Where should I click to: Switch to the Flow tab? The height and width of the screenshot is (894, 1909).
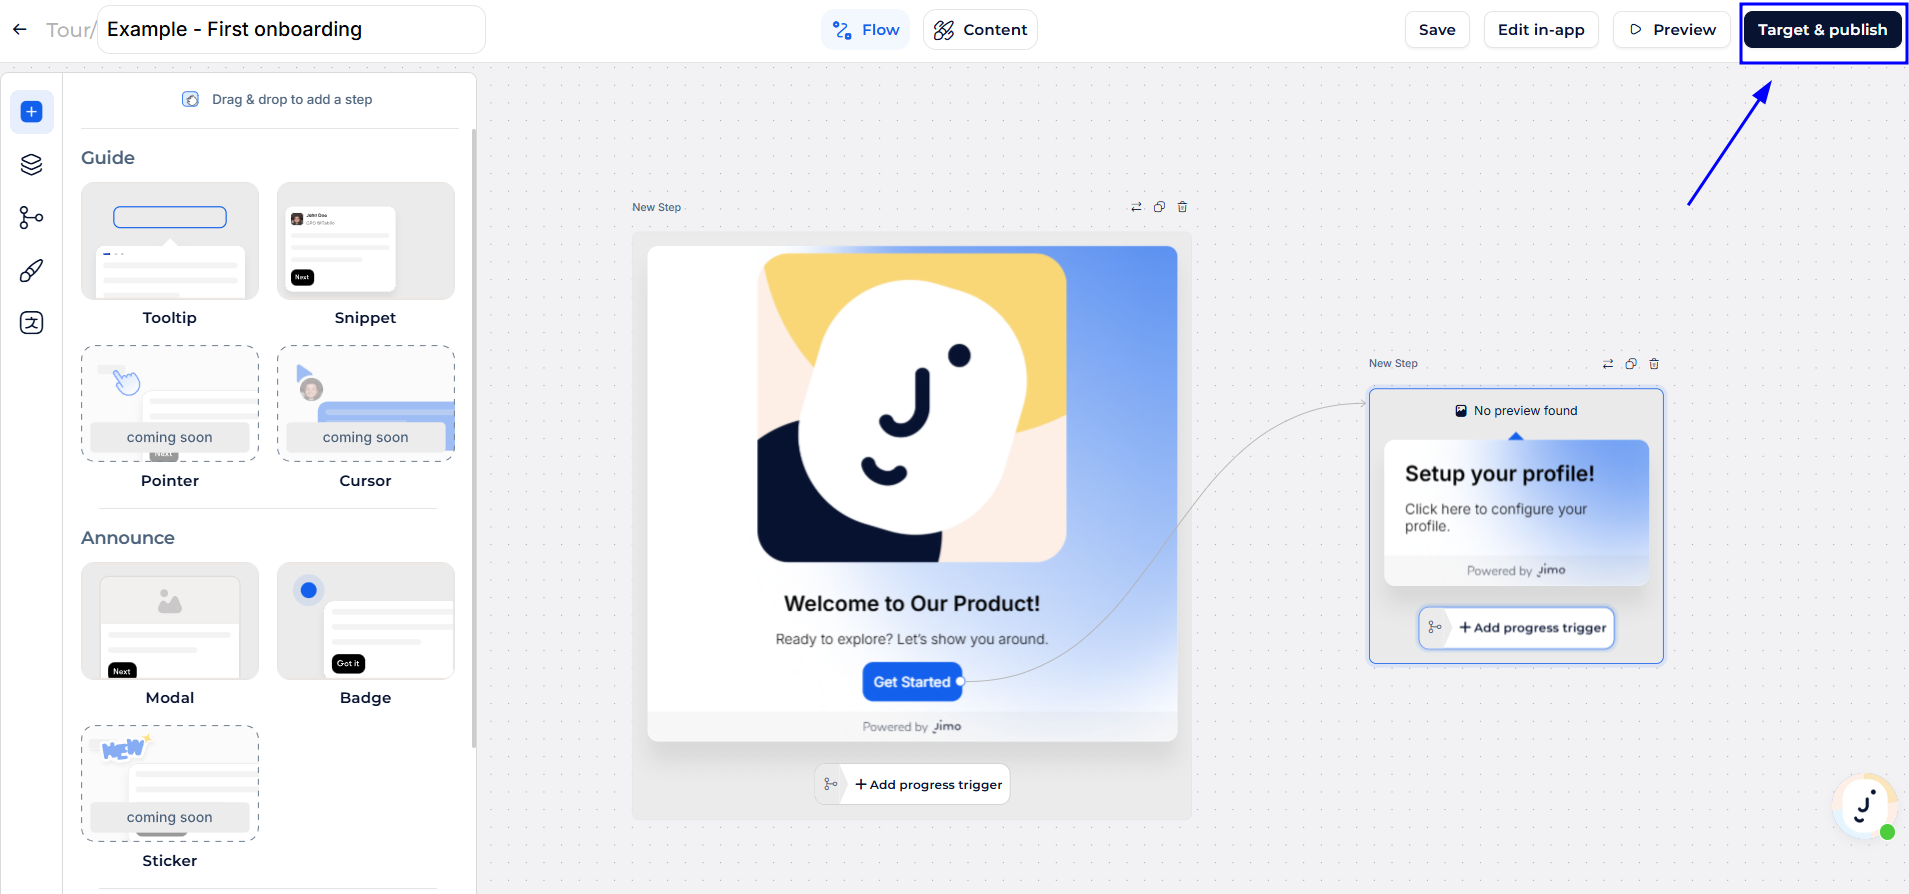coord(866,30)
